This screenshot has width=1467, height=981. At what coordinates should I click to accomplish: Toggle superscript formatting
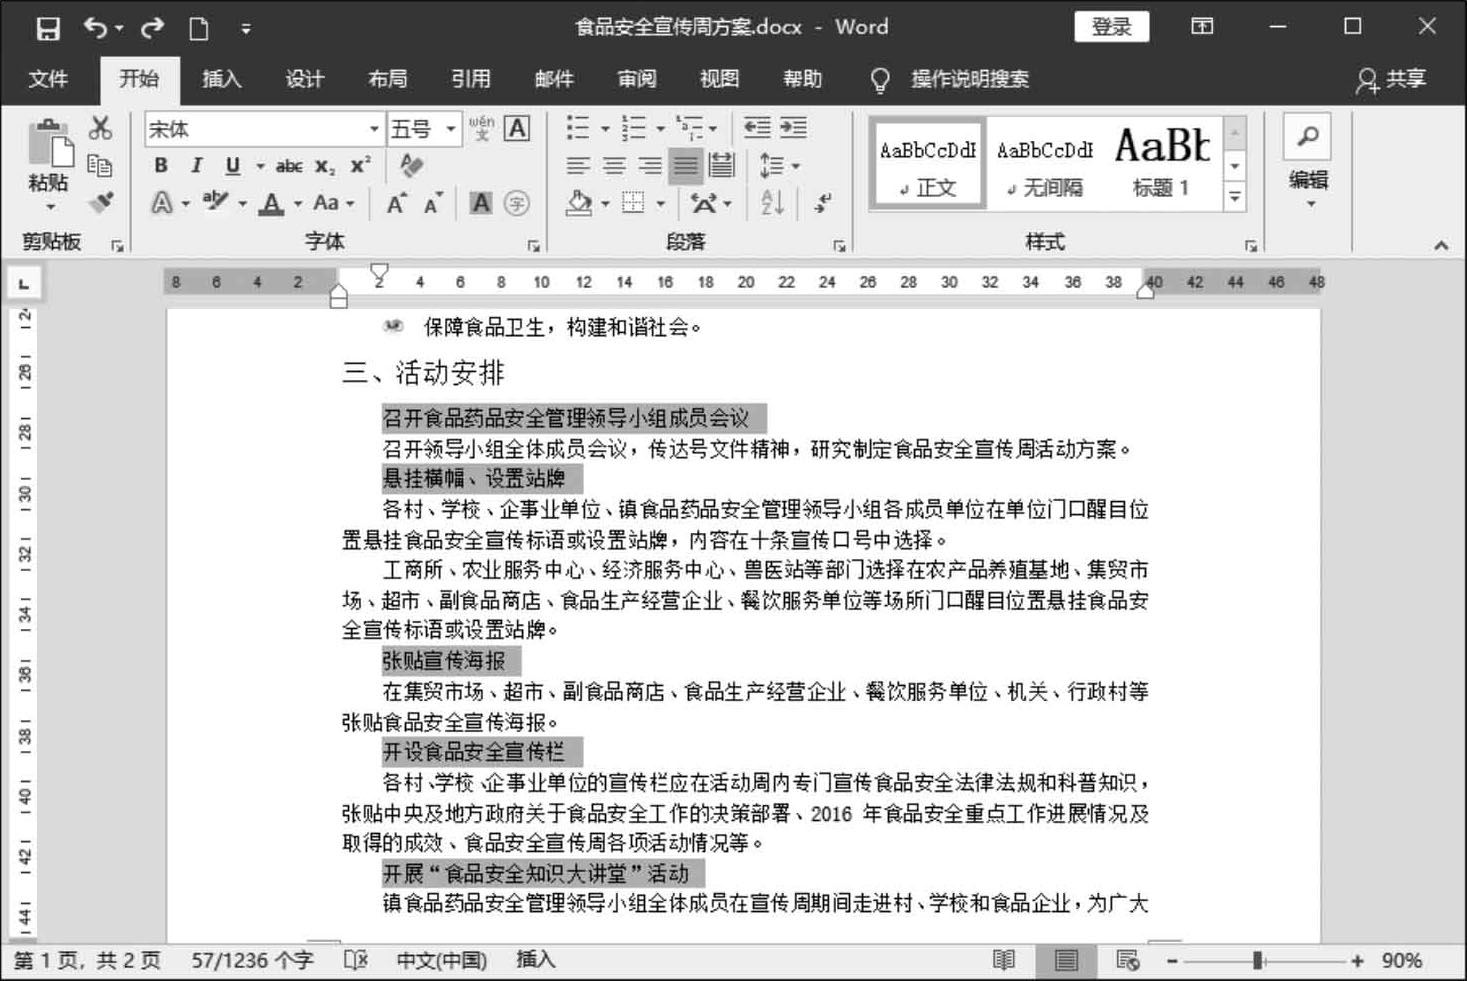tap(360, 166)
